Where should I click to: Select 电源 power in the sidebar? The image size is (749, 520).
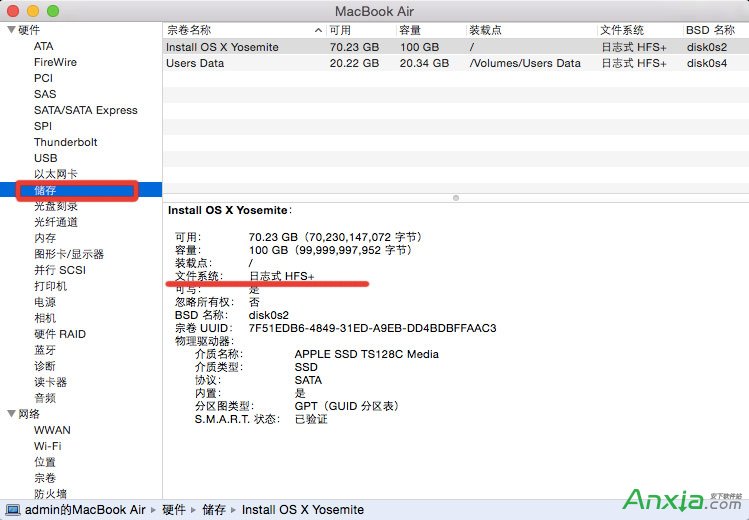pos(45,302)
